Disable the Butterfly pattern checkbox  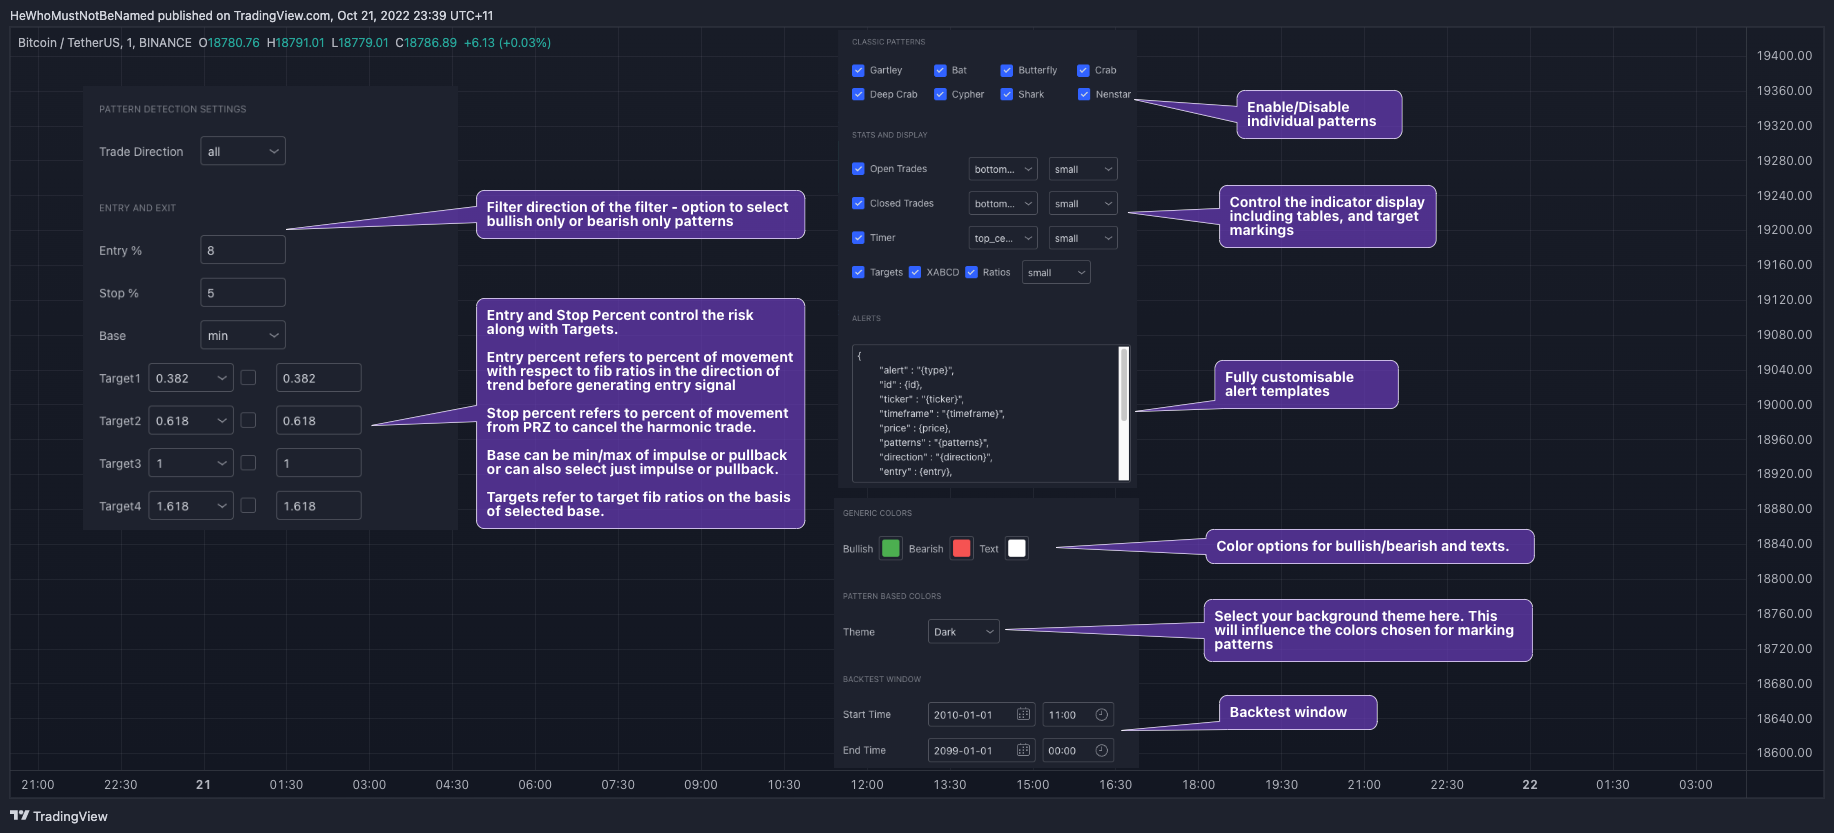tap(1007, 70)
